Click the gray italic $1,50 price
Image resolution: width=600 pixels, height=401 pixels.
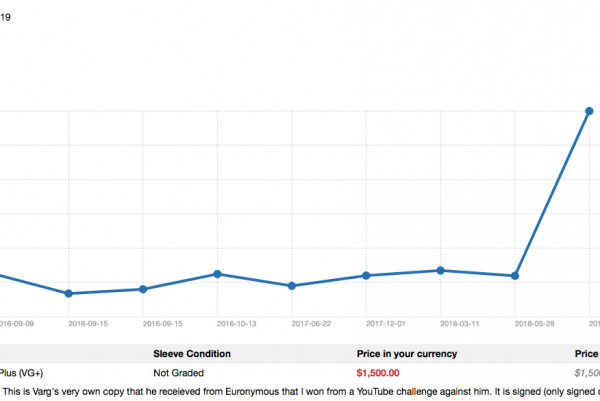[586, 373]
